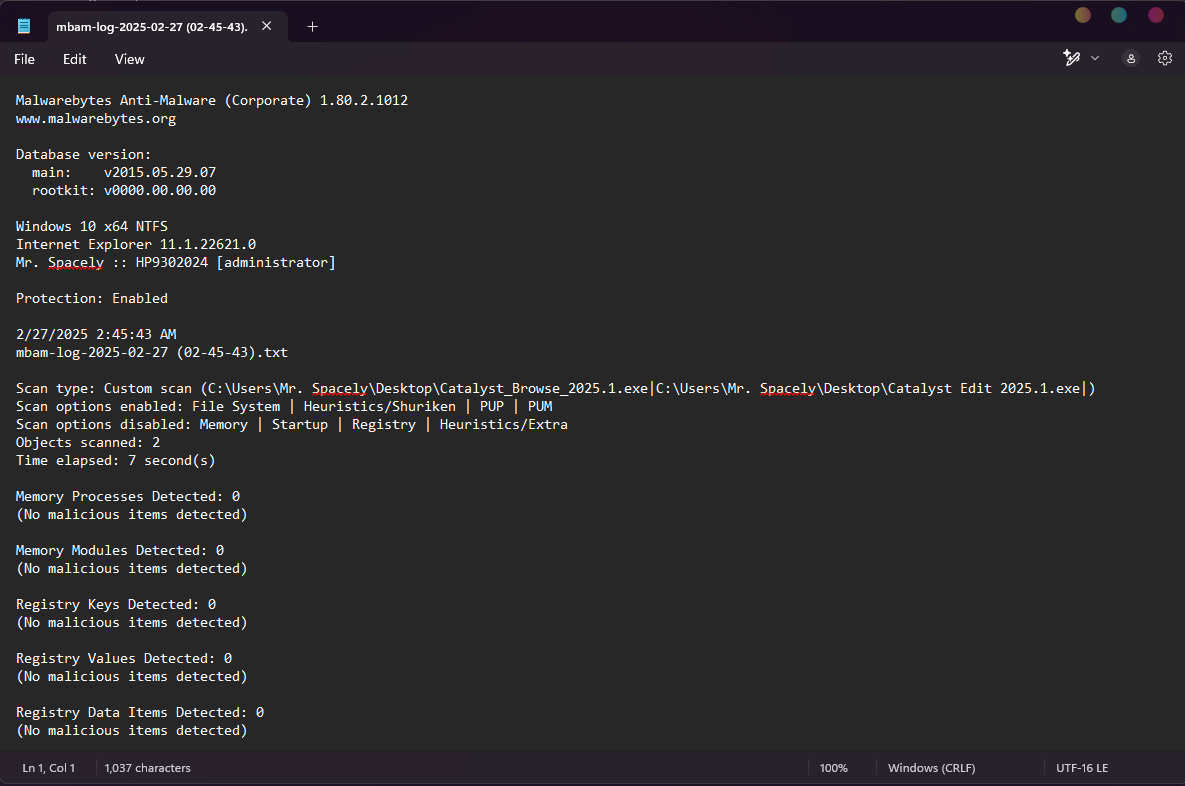Click the Ln 1, Col 1 status indicator
The width and height of the screenshot is (1185, 786).
point(48,768)
